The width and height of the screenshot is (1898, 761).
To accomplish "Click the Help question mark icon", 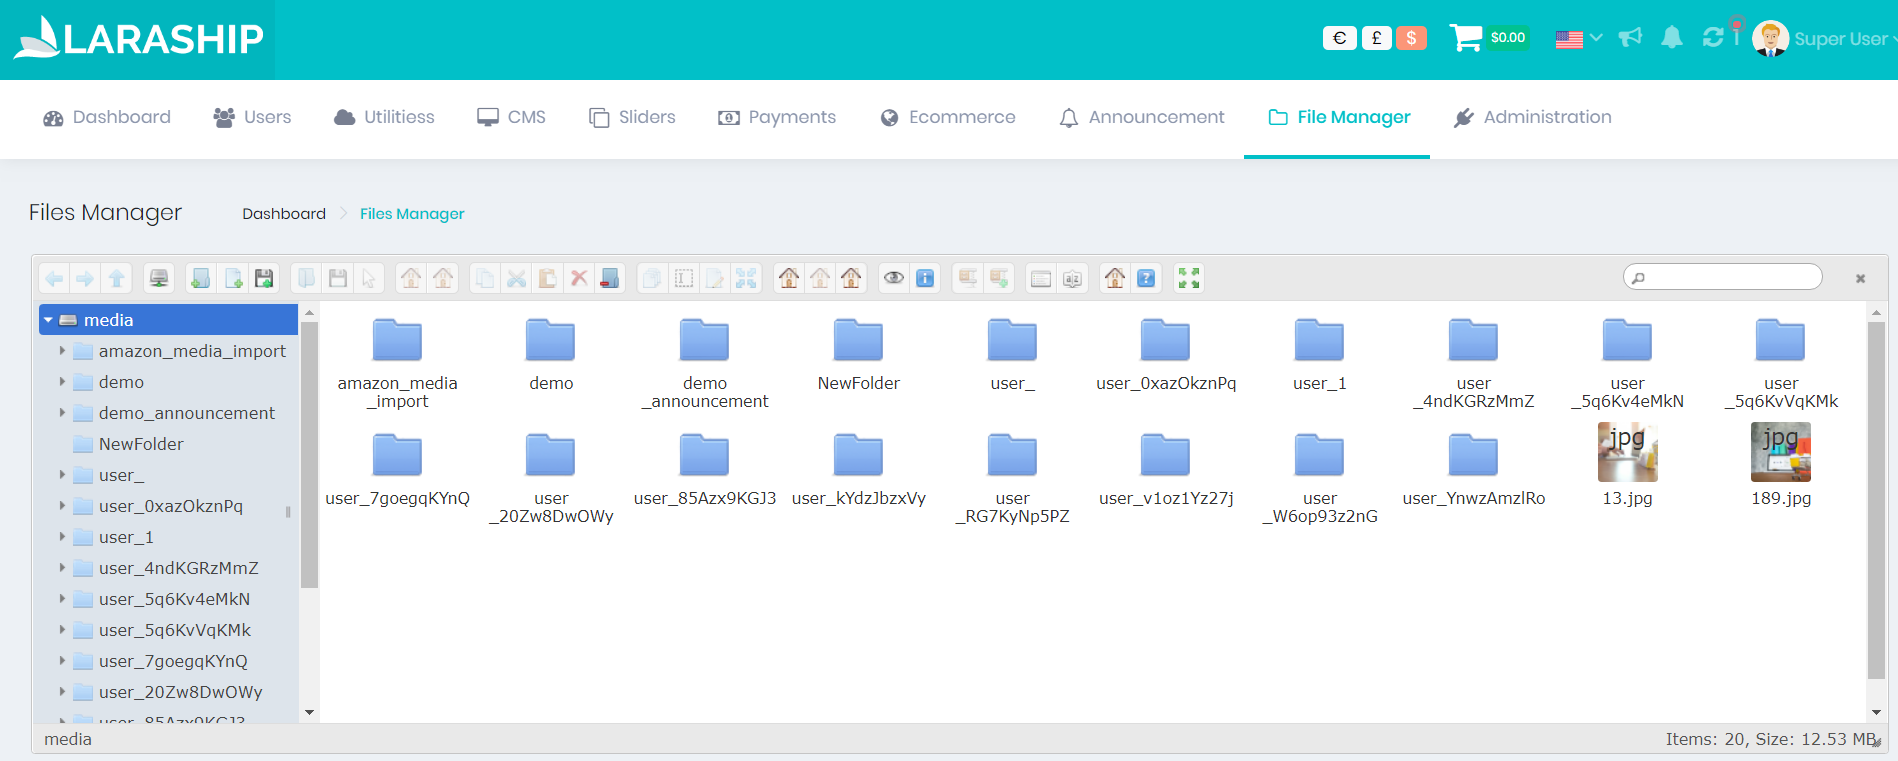I will coord(1146,278).
